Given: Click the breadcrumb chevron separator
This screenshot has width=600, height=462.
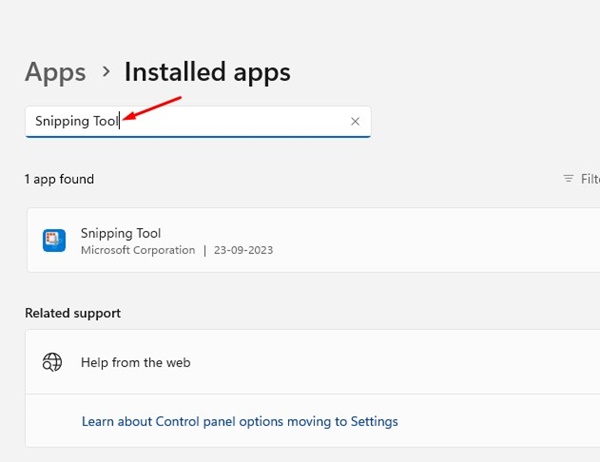Looking at the screenshot, I should click(x=106, y=72).
